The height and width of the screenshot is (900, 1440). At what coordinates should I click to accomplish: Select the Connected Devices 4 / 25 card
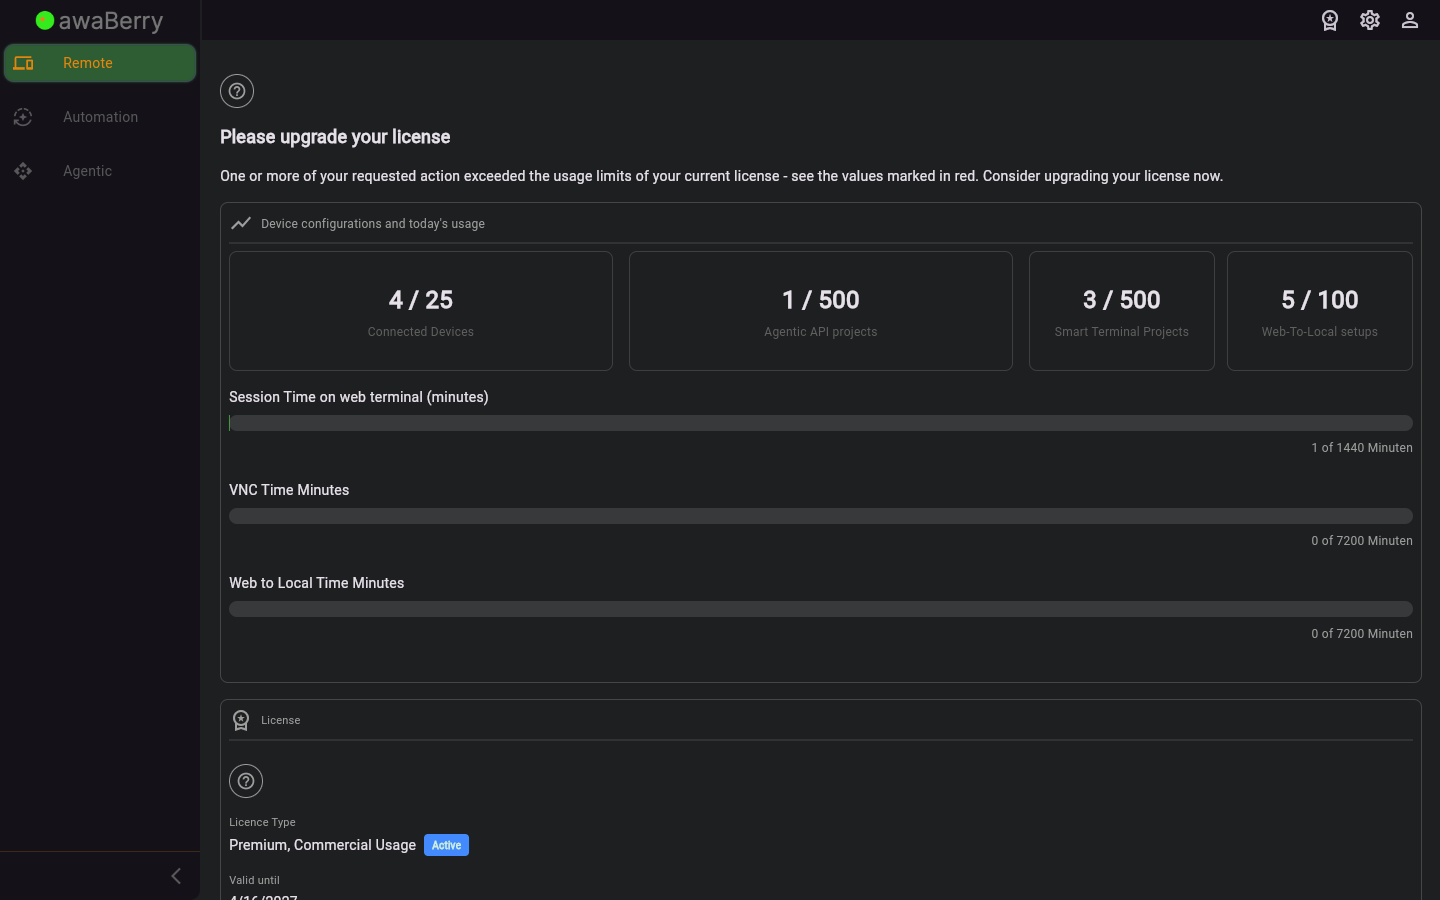tap(421, 311)
